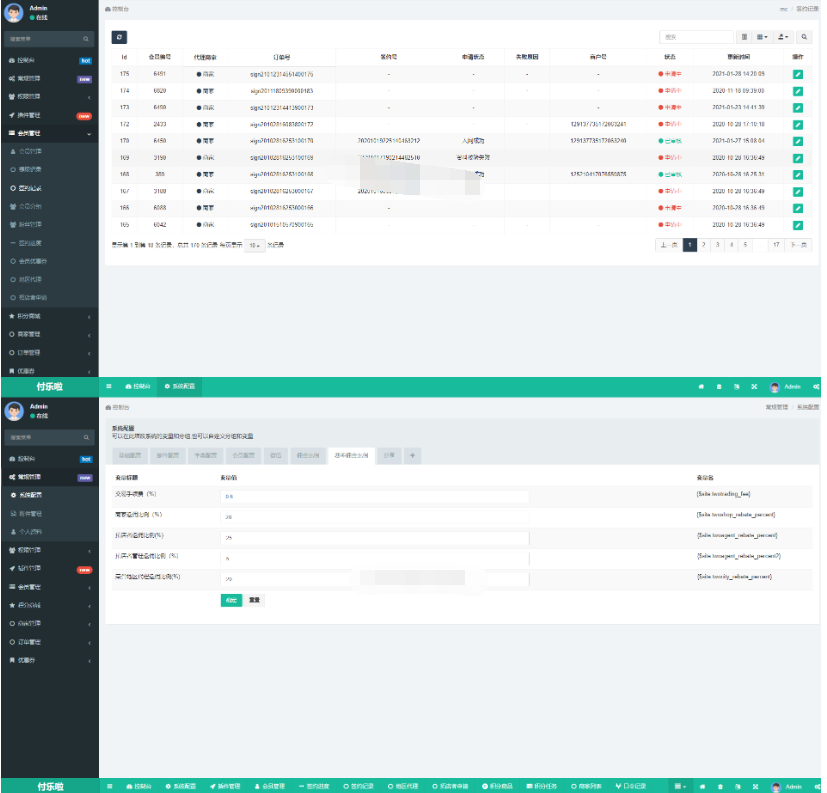Open the page size dropdown showing 10
This screenshot has height=793, width=827.
(255, 245)
